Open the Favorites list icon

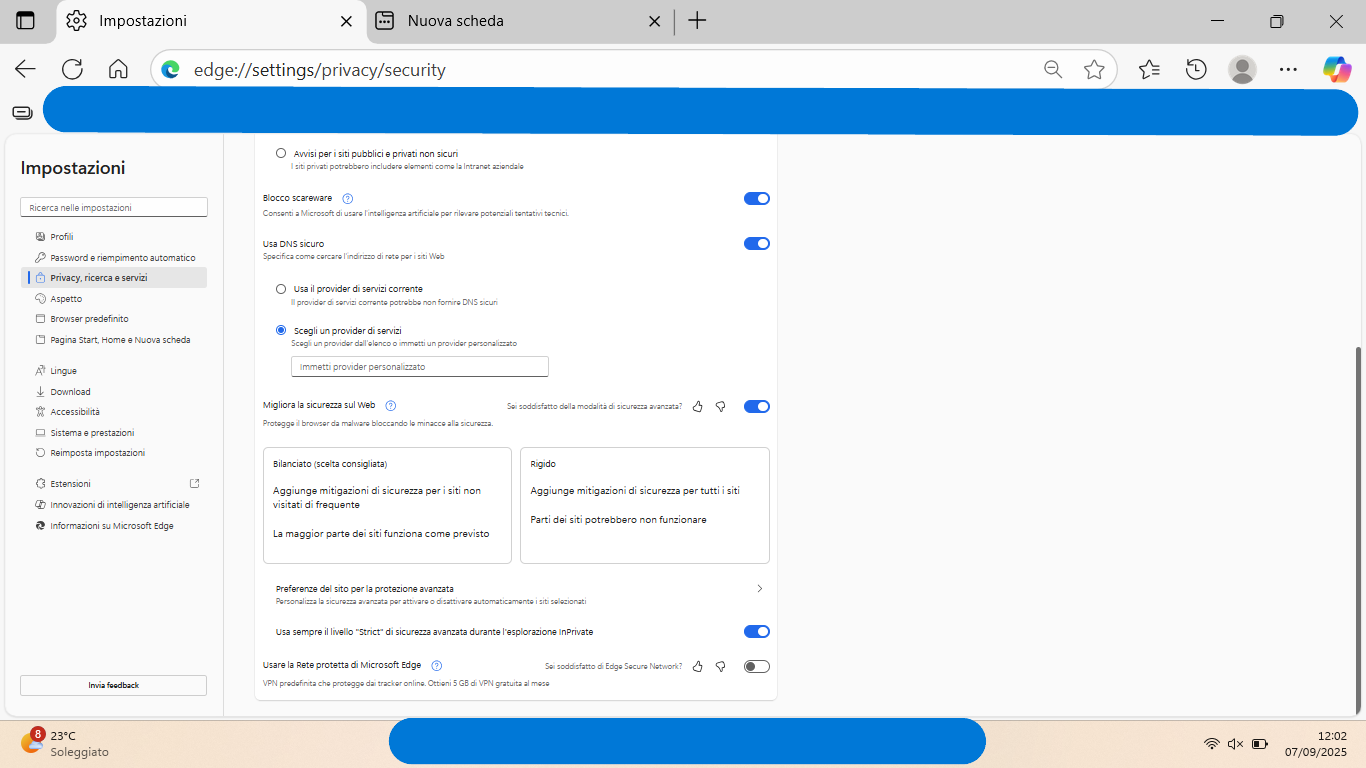(1149, 69)
